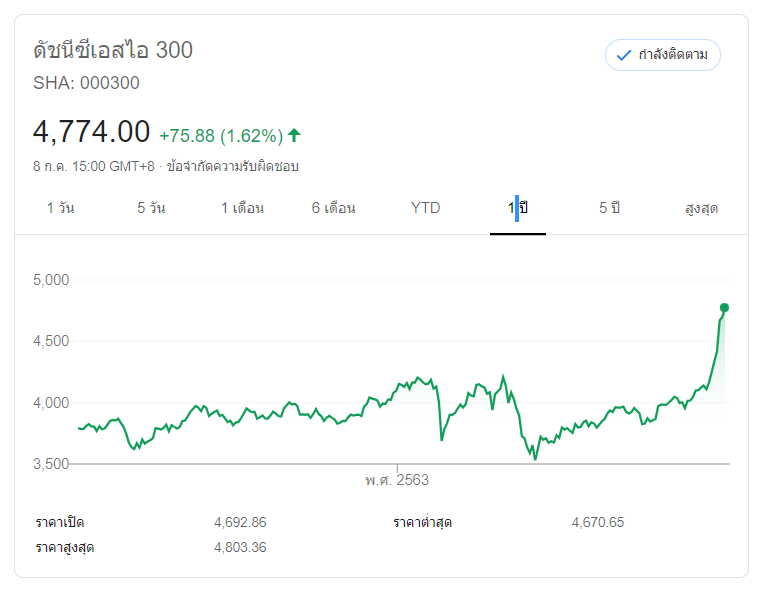The width and height of the screenshot is (761, 593).
Task: Click the checkmark icon in following button
Action: 624,55
